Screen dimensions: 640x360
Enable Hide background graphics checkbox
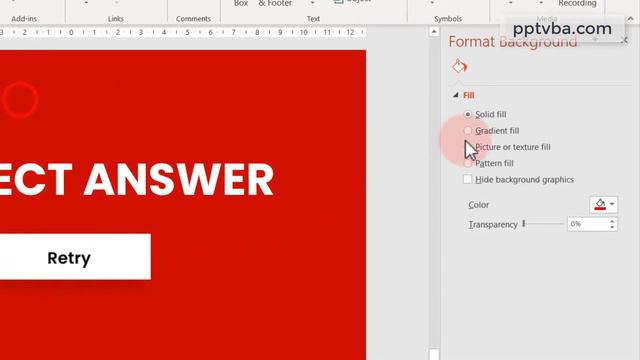pyautogui.click(x=468, y=179)
